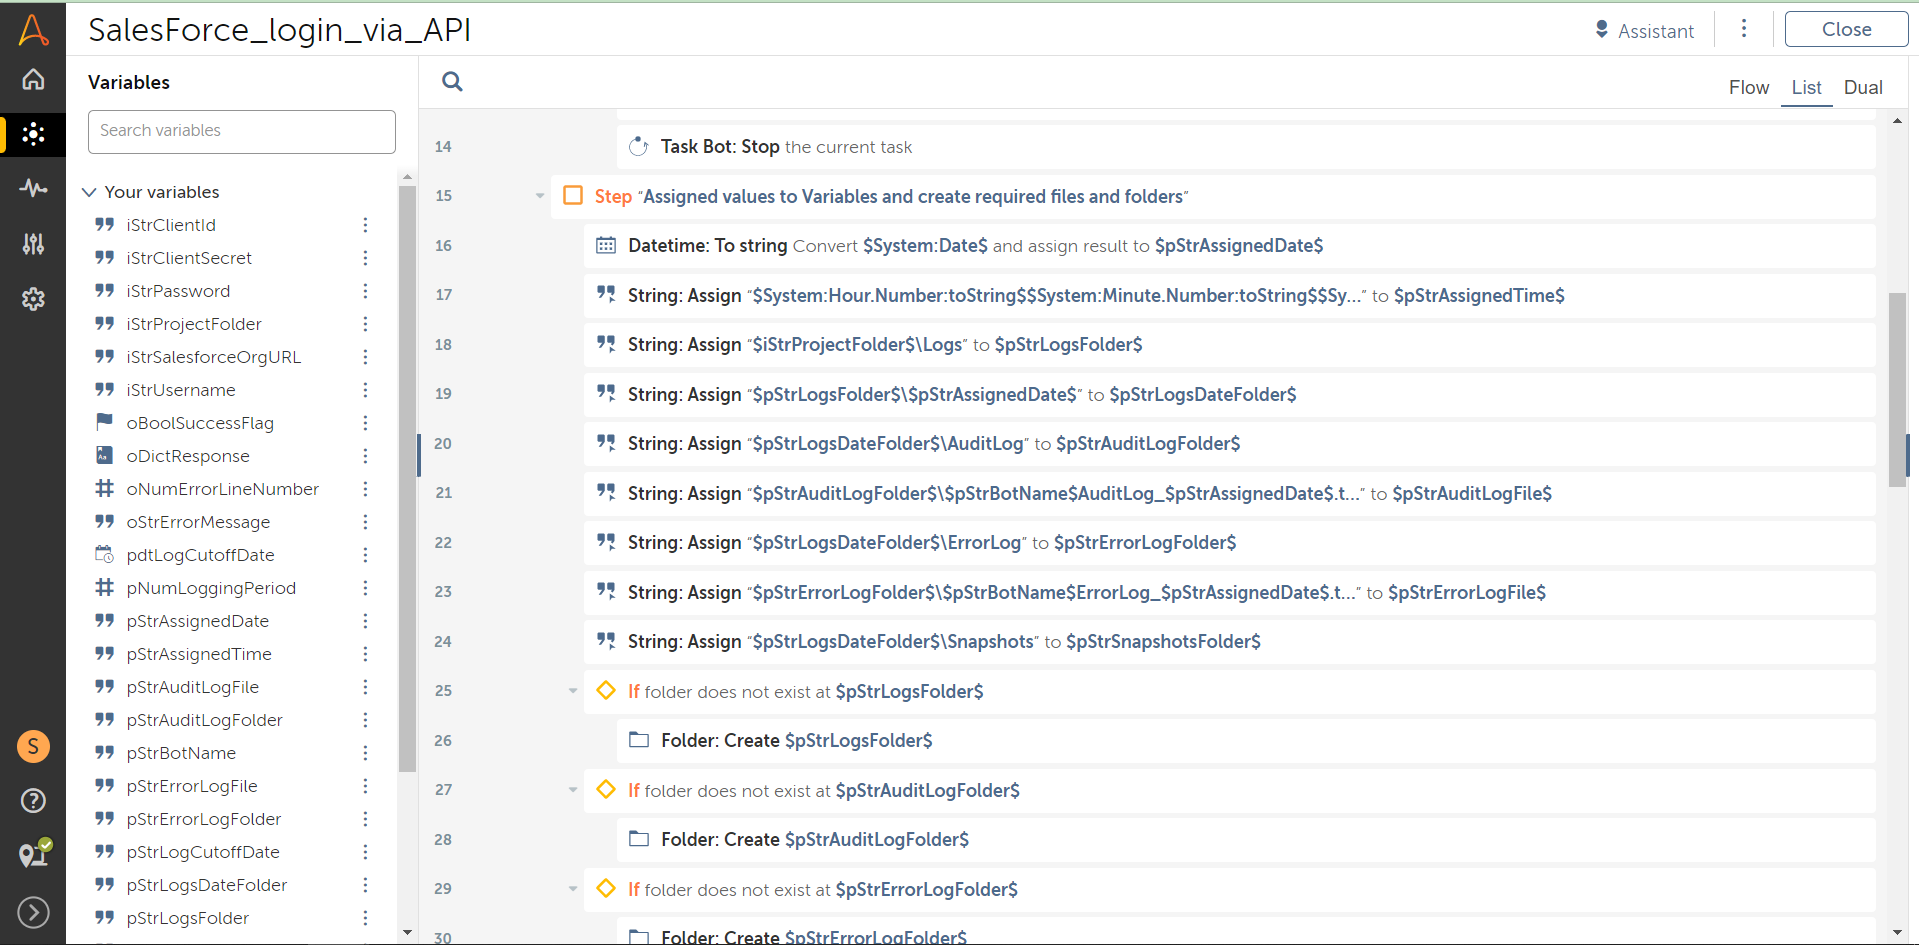Click the Help question mark icon
This screenshot has height=945, width=1919.
coord(33,800)
